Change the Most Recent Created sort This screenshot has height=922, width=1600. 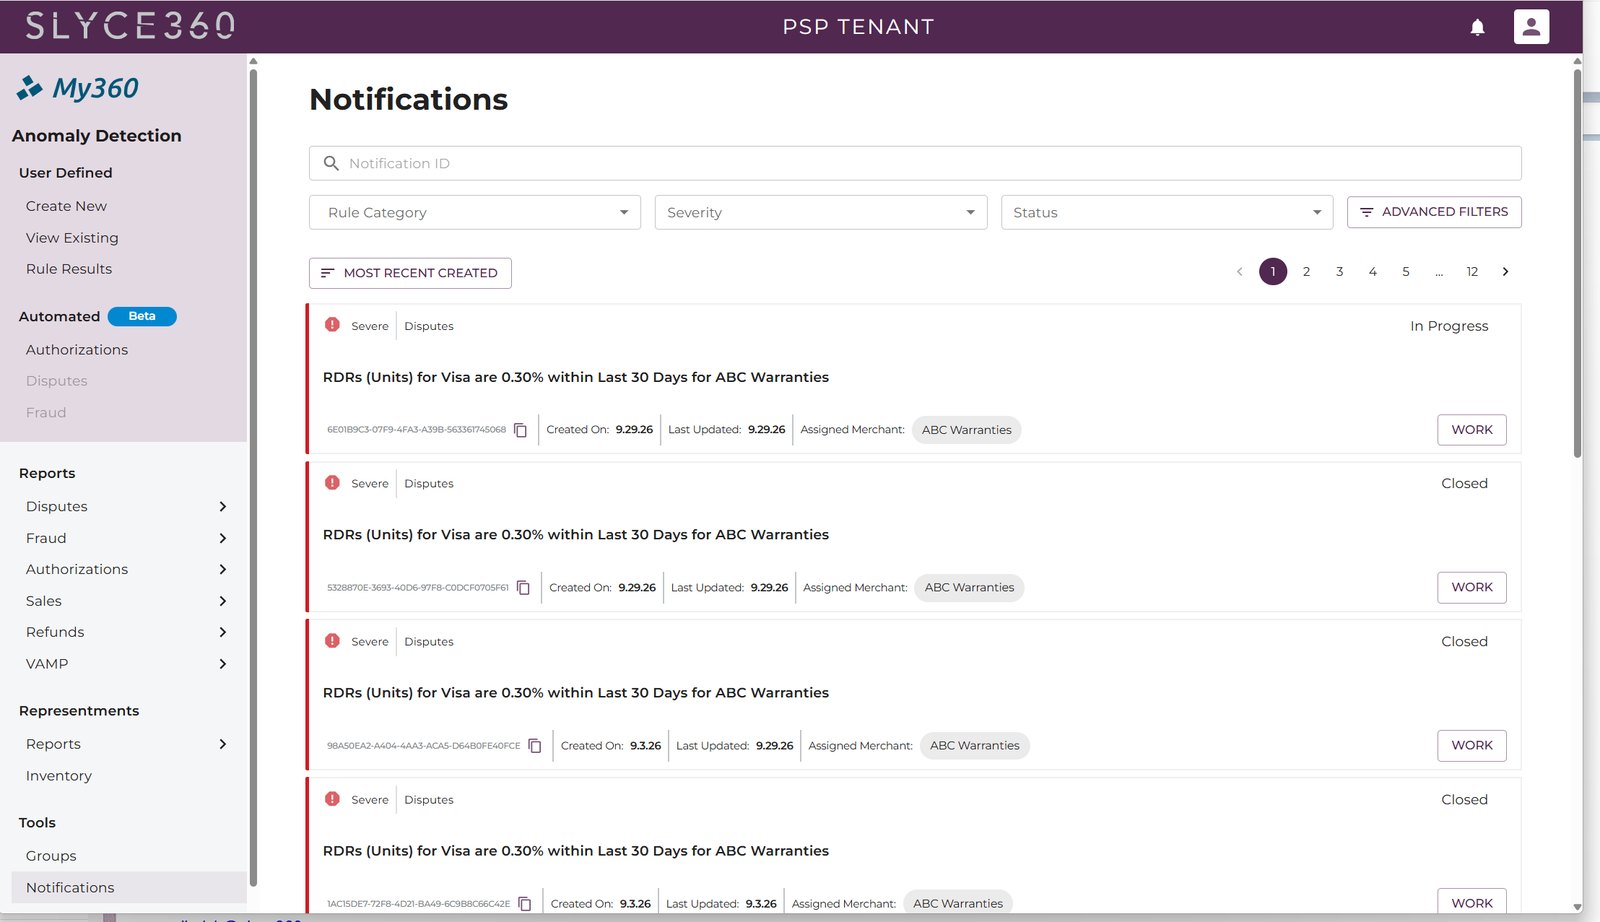pos(410,273)
